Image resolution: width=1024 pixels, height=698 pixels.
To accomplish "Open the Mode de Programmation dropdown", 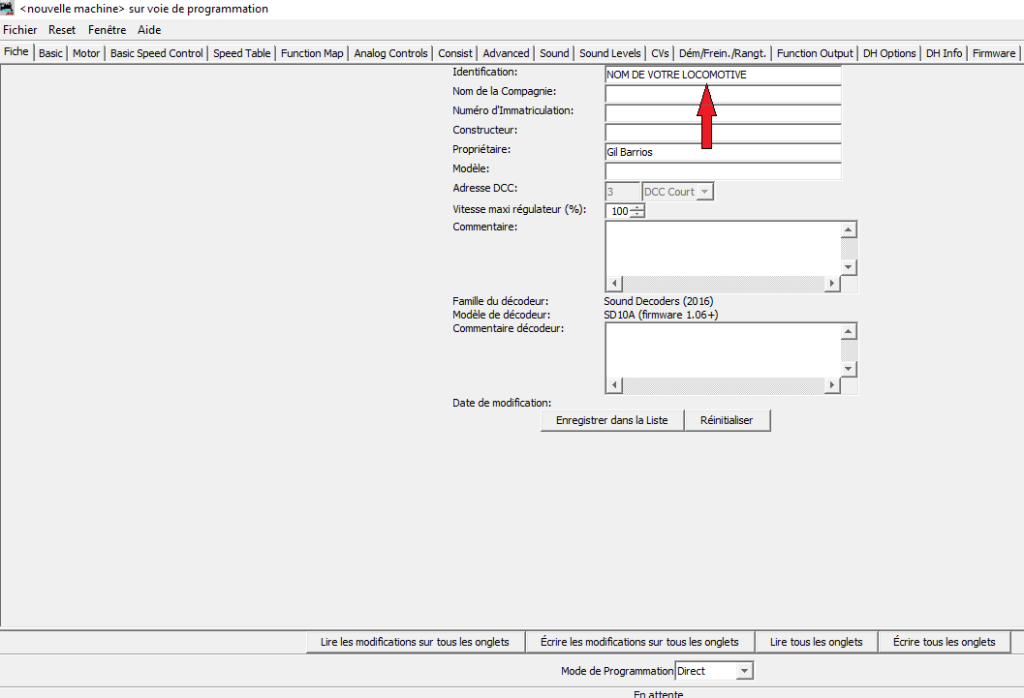I will tap(743, 671).
